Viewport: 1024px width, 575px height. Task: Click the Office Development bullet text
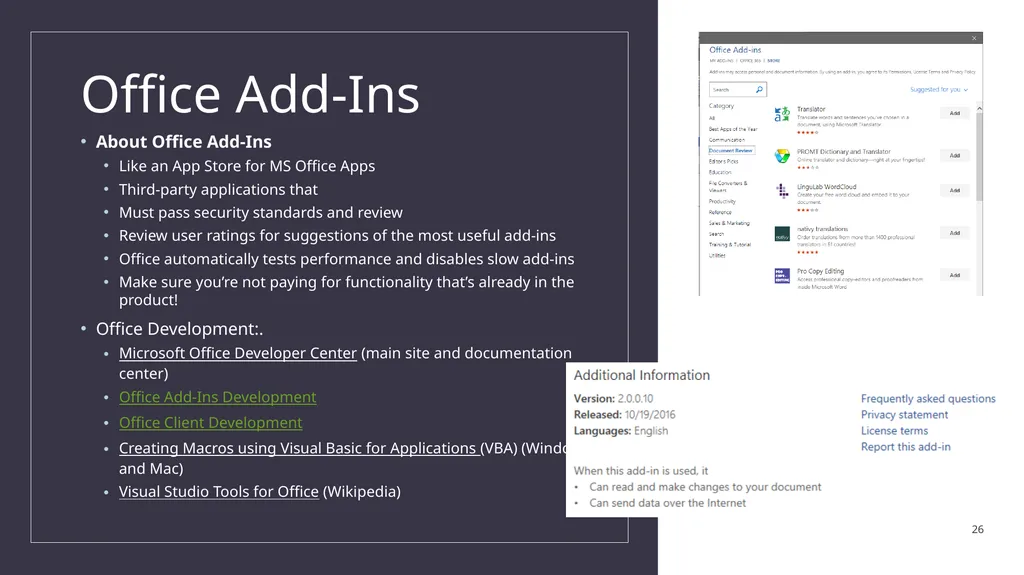click(180, 329)
